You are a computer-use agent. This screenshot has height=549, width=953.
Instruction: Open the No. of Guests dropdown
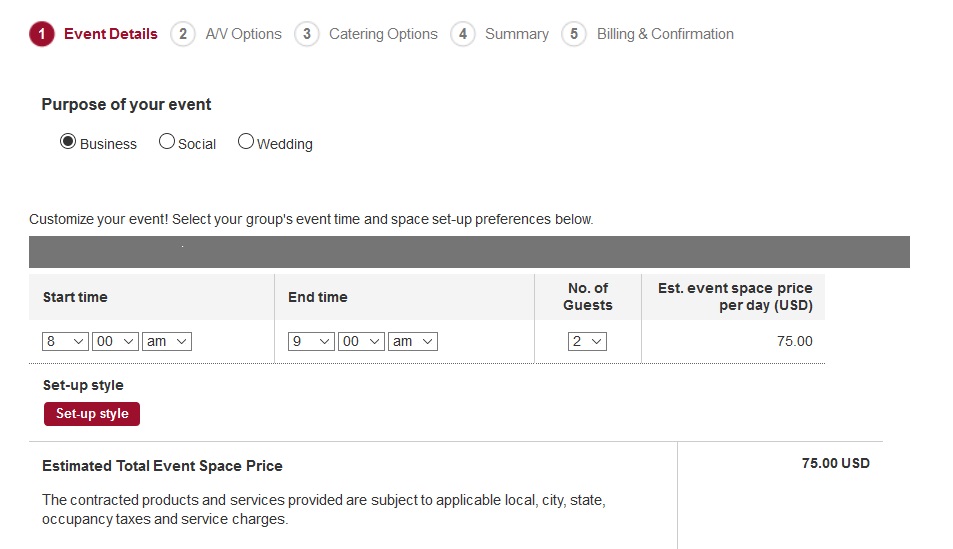coord(587,341)
